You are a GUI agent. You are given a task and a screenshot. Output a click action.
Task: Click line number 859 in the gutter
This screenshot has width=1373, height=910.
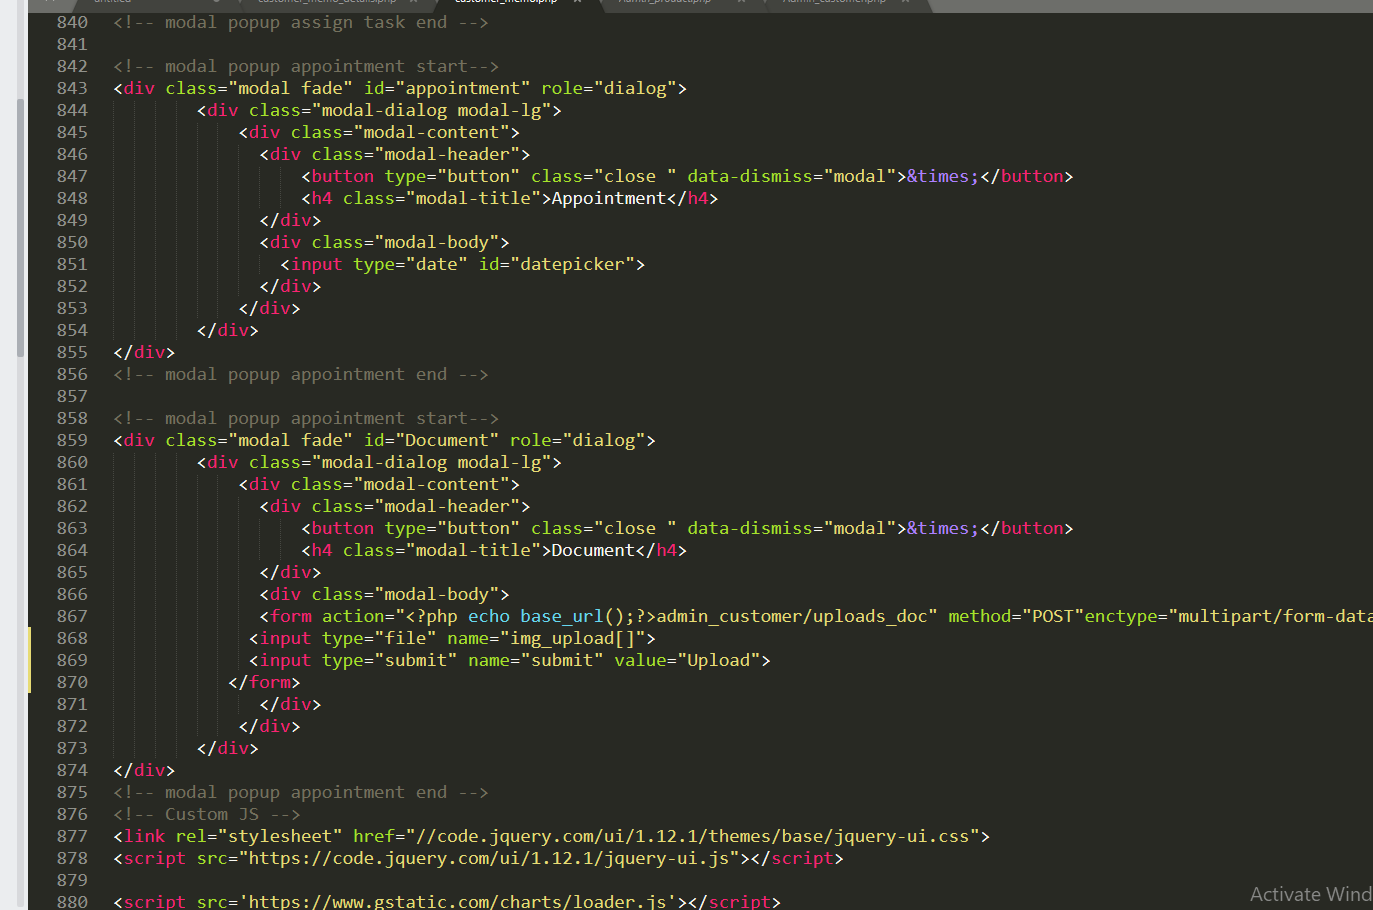point(72,440)
